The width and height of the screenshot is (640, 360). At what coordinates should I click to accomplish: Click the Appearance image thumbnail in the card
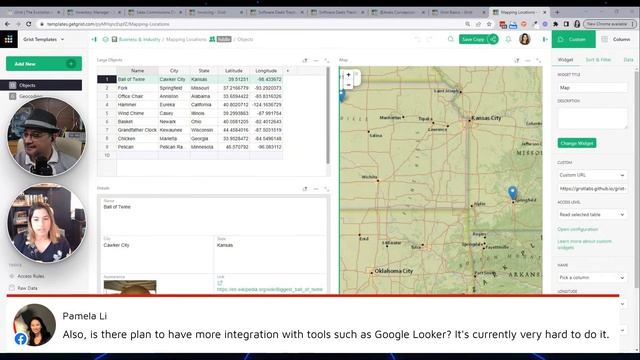coord(130,287)
